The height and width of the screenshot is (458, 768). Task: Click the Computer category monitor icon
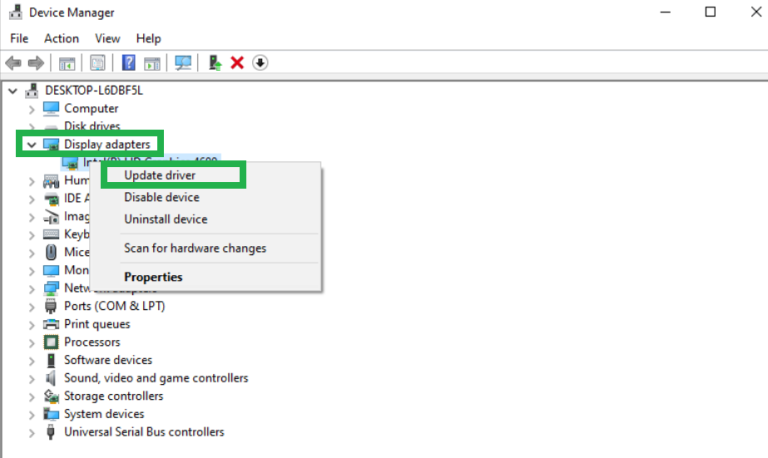51,108
